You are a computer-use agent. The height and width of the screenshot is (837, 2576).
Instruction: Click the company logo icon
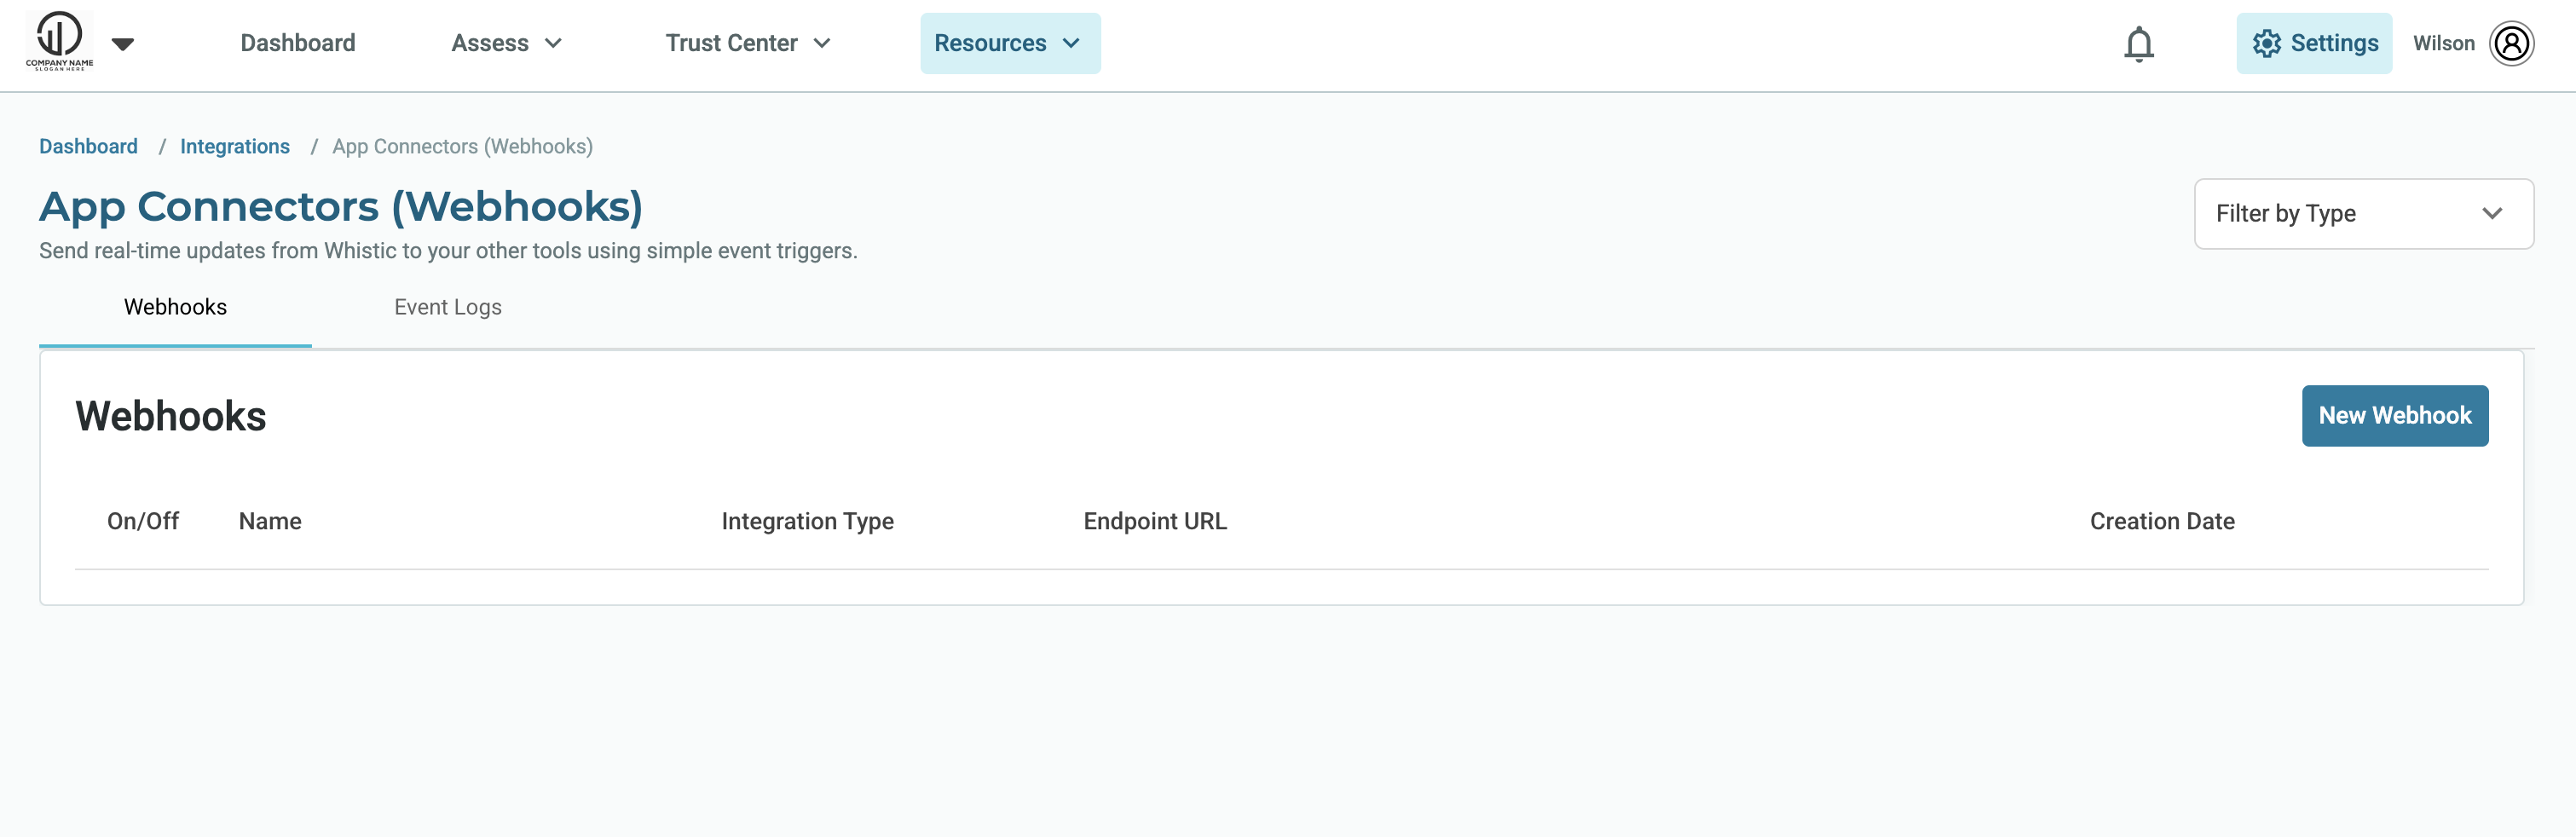click(x=59, y=41)
